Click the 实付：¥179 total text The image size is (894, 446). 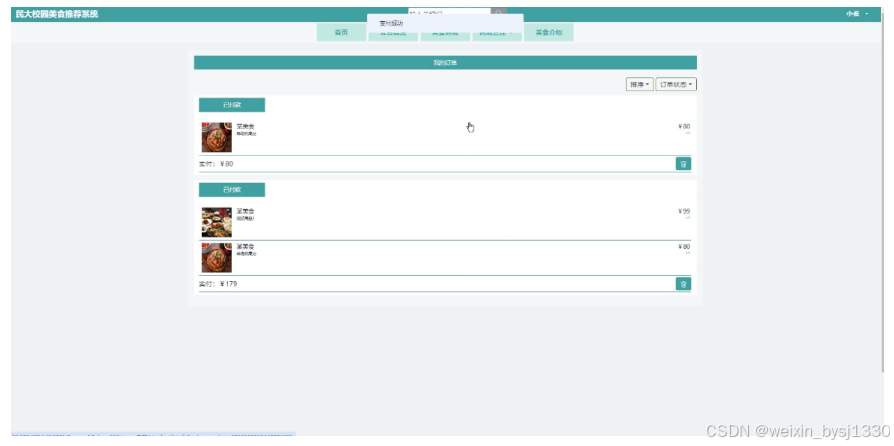click(218, 284)
